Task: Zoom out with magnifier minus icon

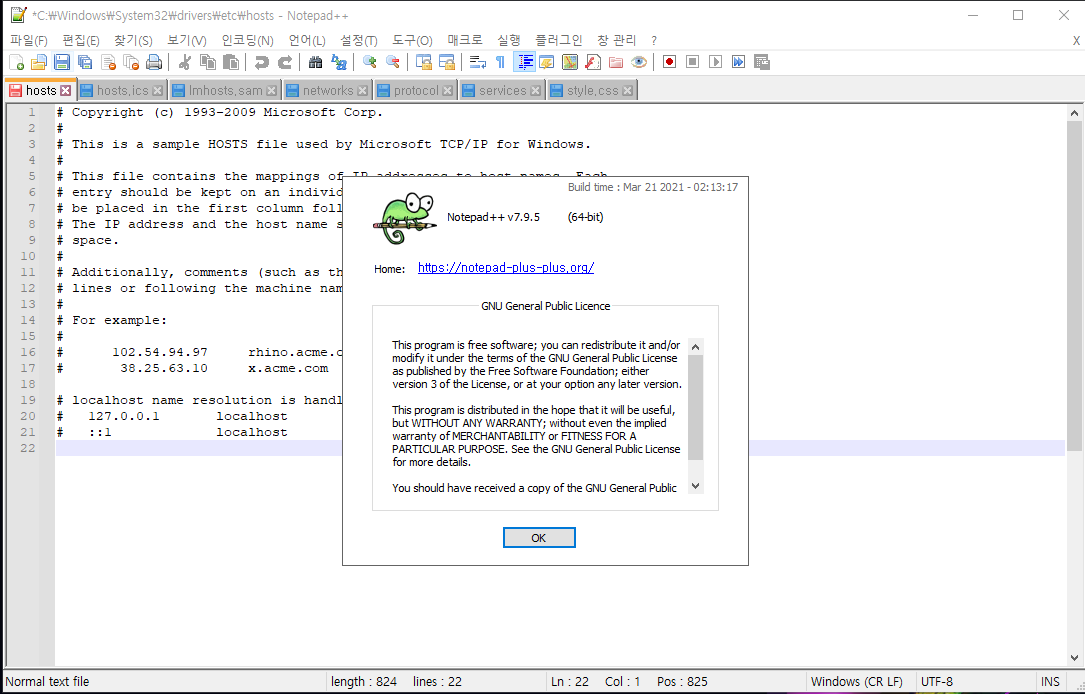Action: pyautogui.click(x=392, y=62)
